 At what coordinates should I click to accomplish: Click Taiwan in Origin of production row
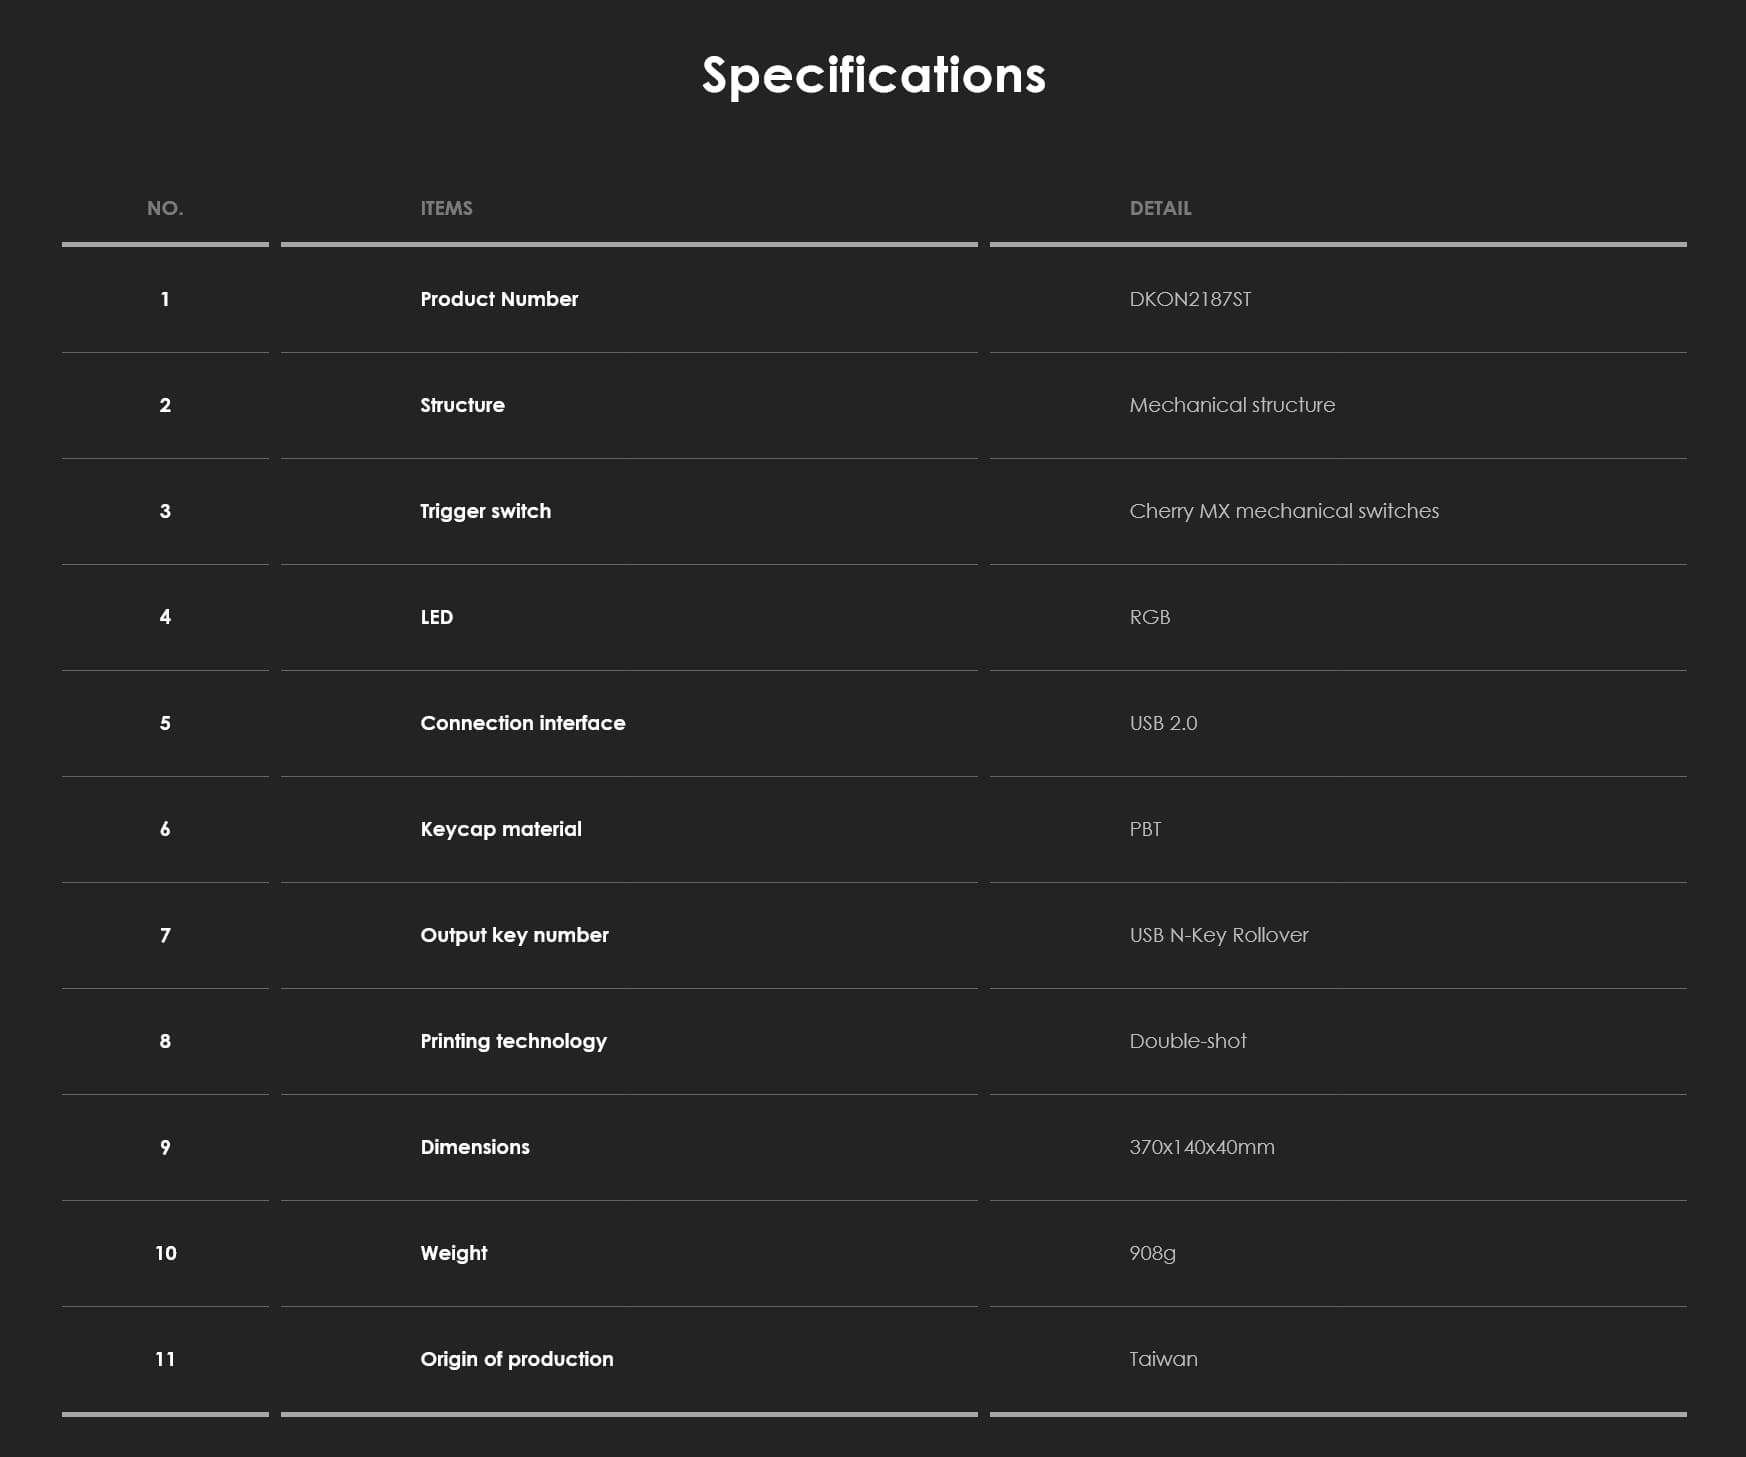coord(1163,1359)
